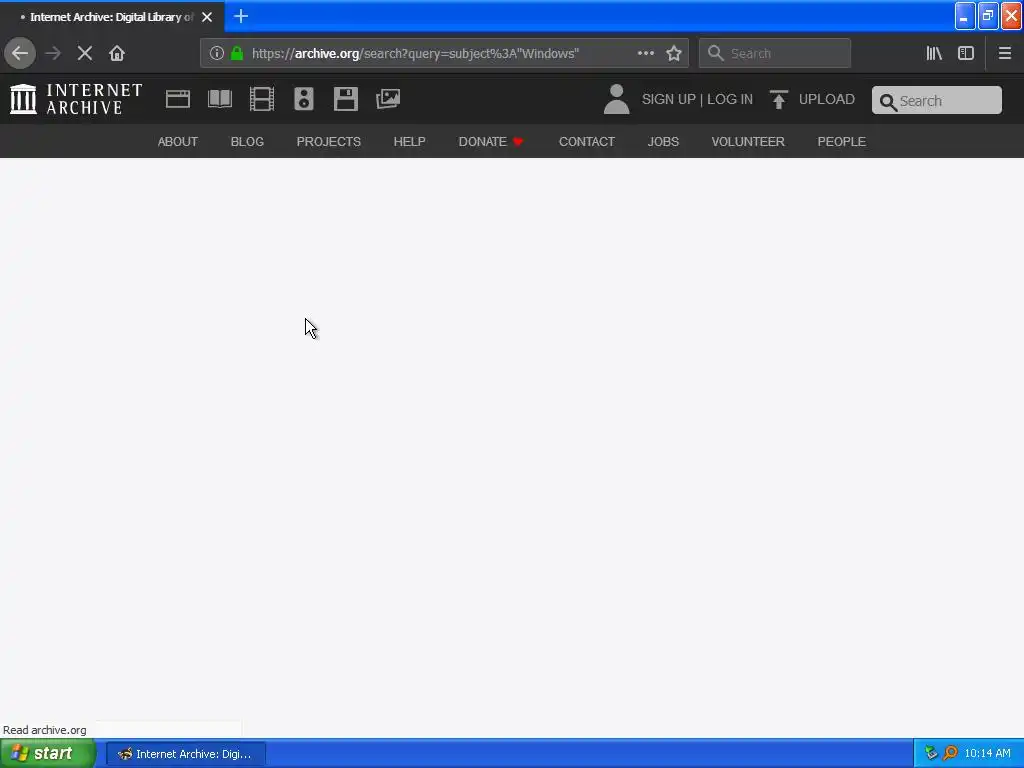The height and width of the screenshot is (768, 1024).
Task: Toggle the Firefox sidebar view
Action: [x=966, y=54]
